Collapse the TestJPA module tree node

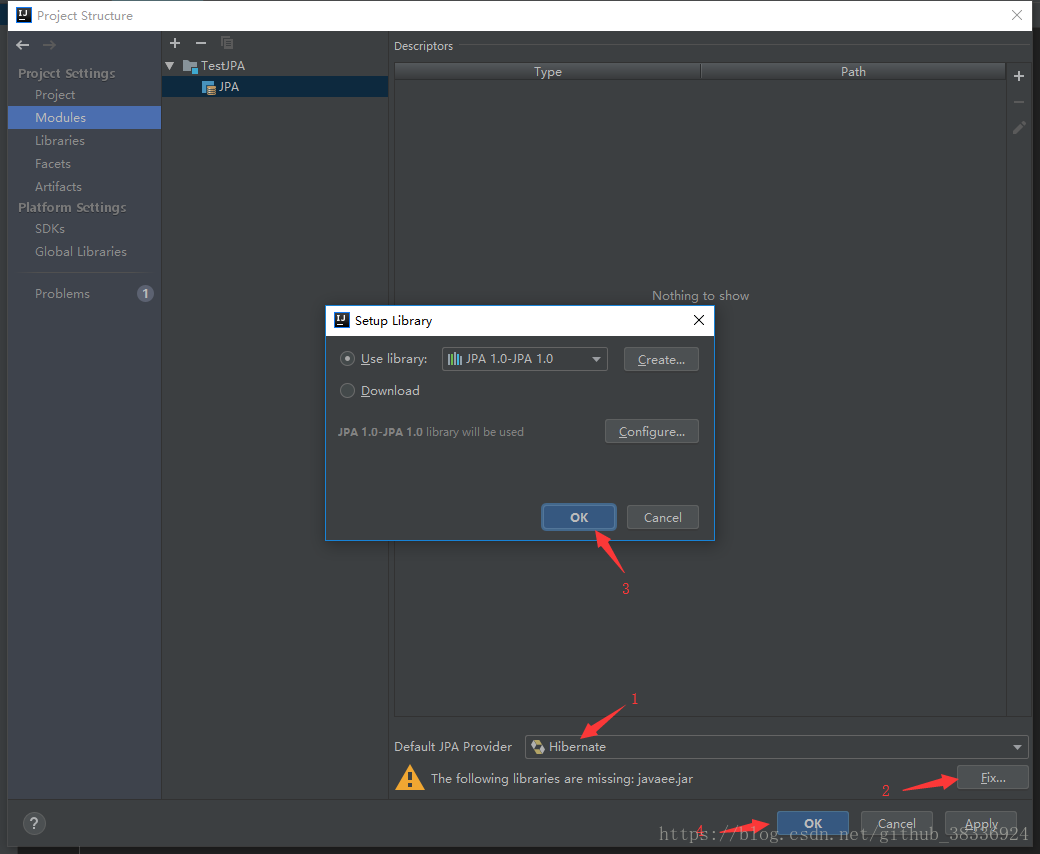click(x=170, y=66)
